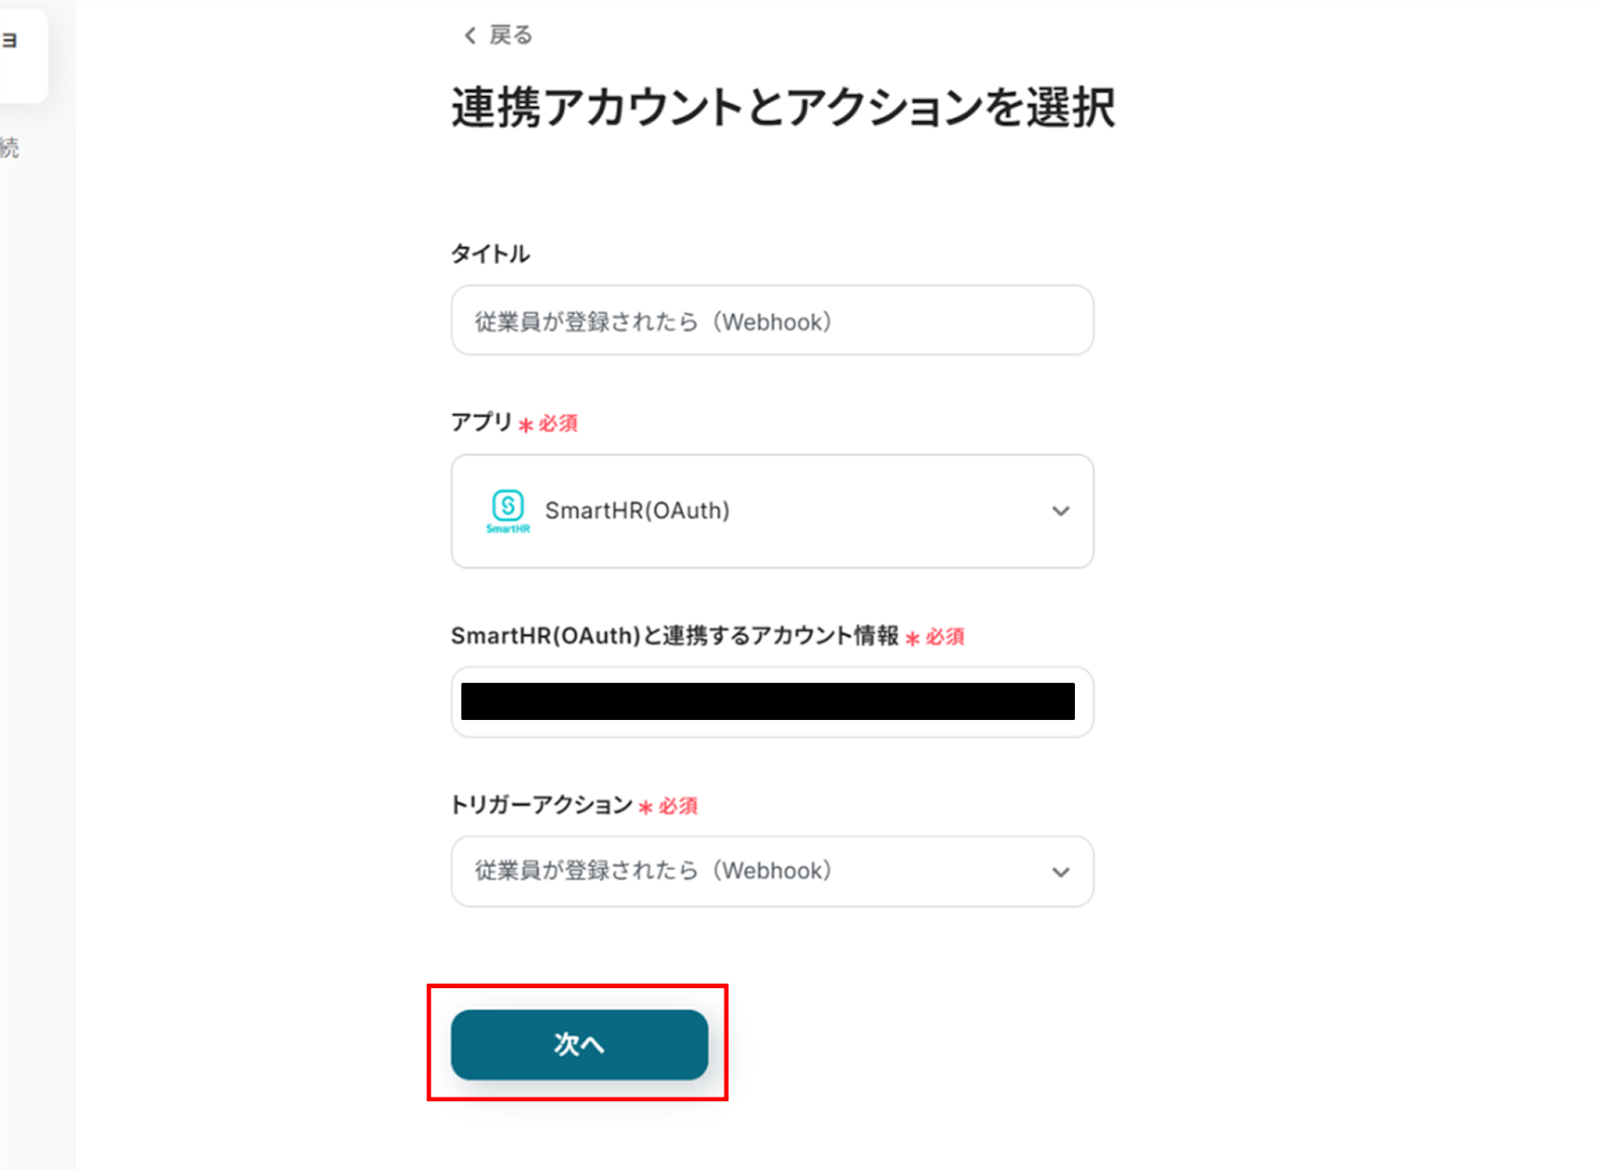Click the SmartHR(OAuth)と連携するアカウント情報 label

(x=675, y=636)
